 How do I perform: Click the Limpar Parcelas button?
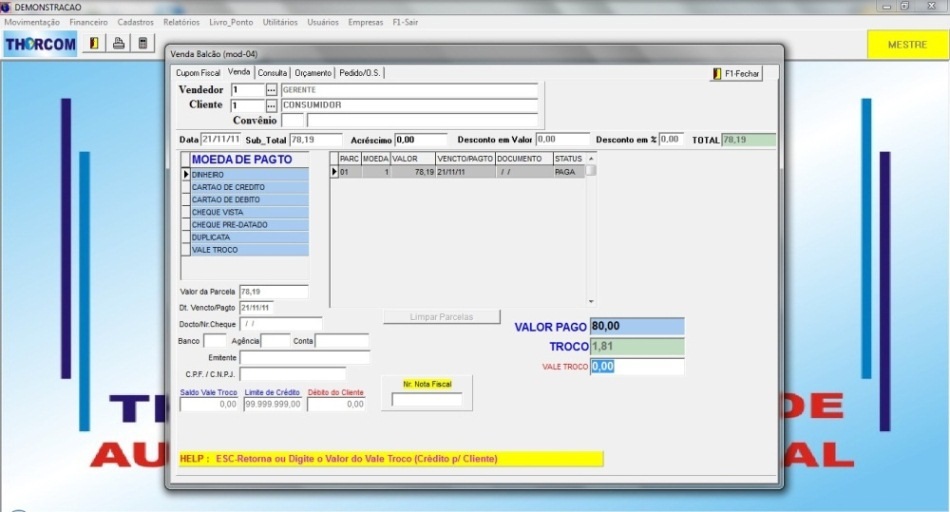[441, 317]
